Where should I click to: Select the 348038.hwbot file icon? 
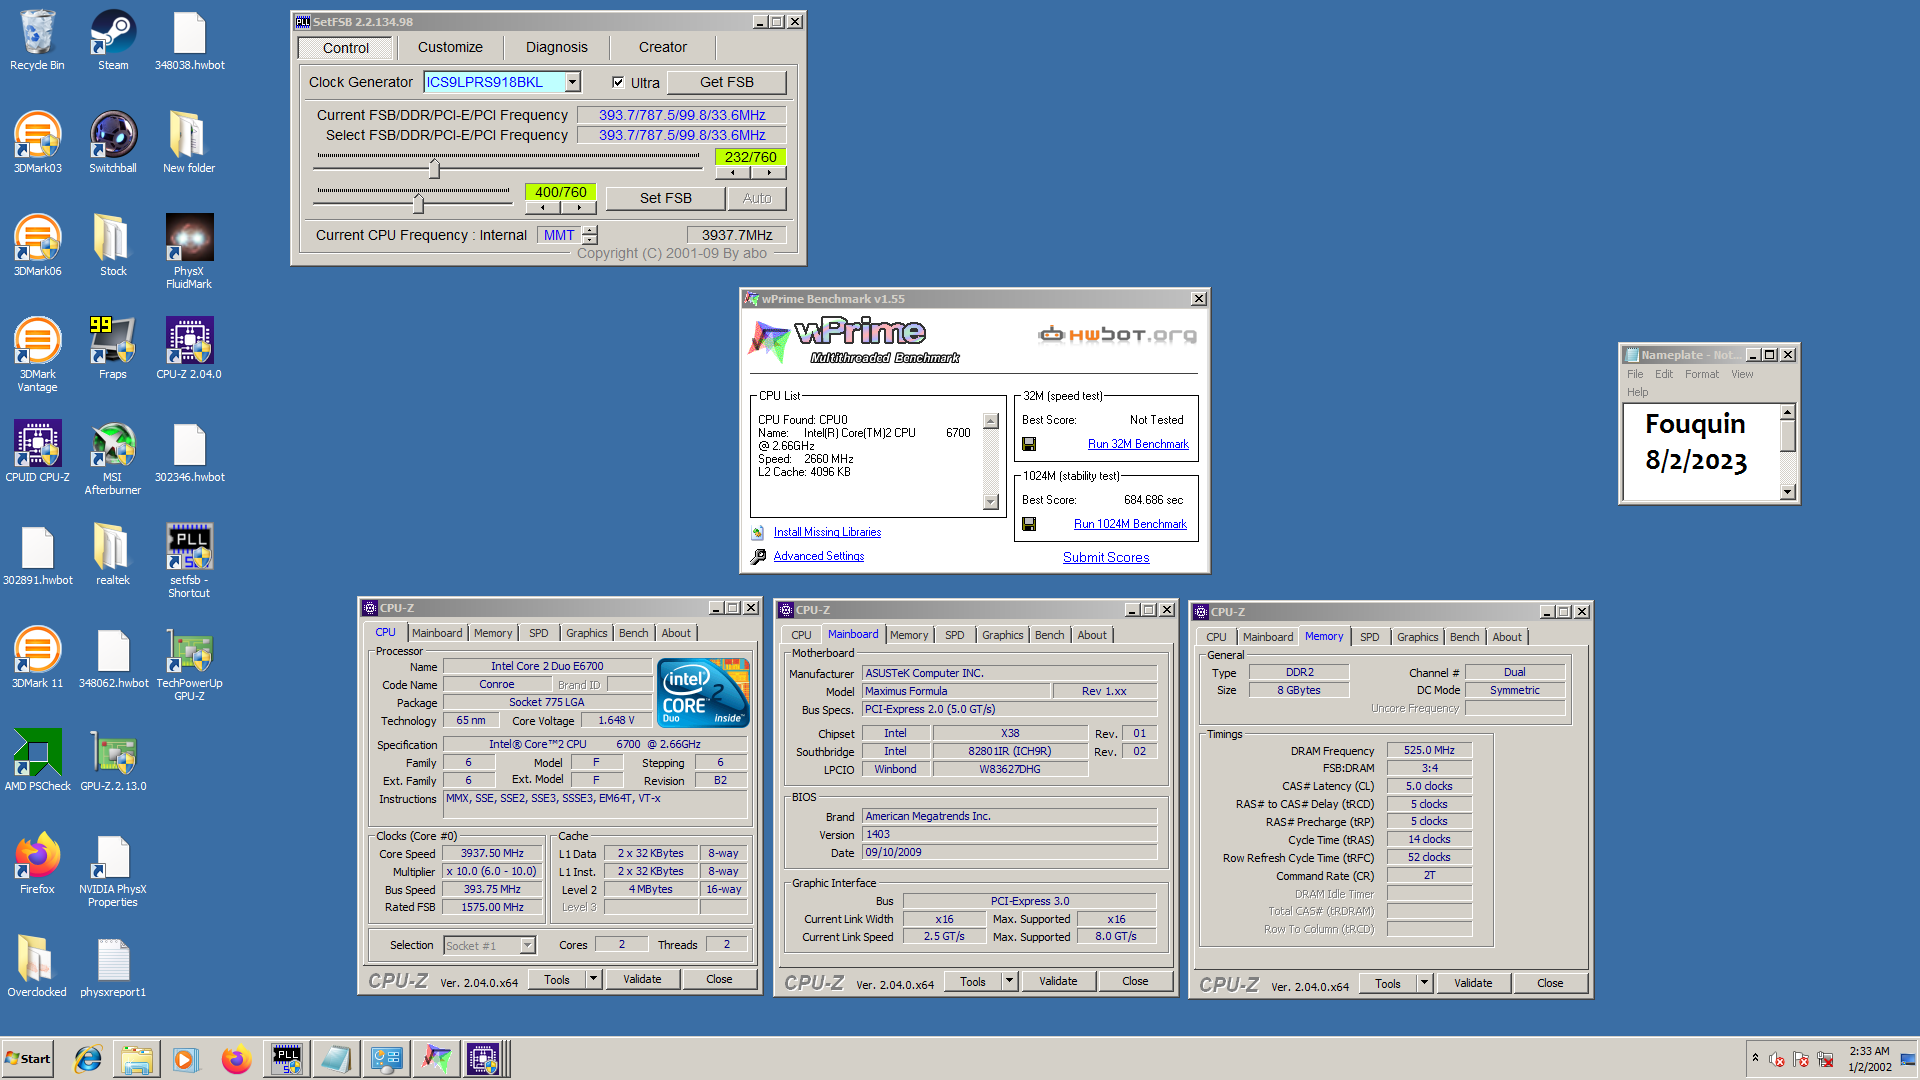189,40
